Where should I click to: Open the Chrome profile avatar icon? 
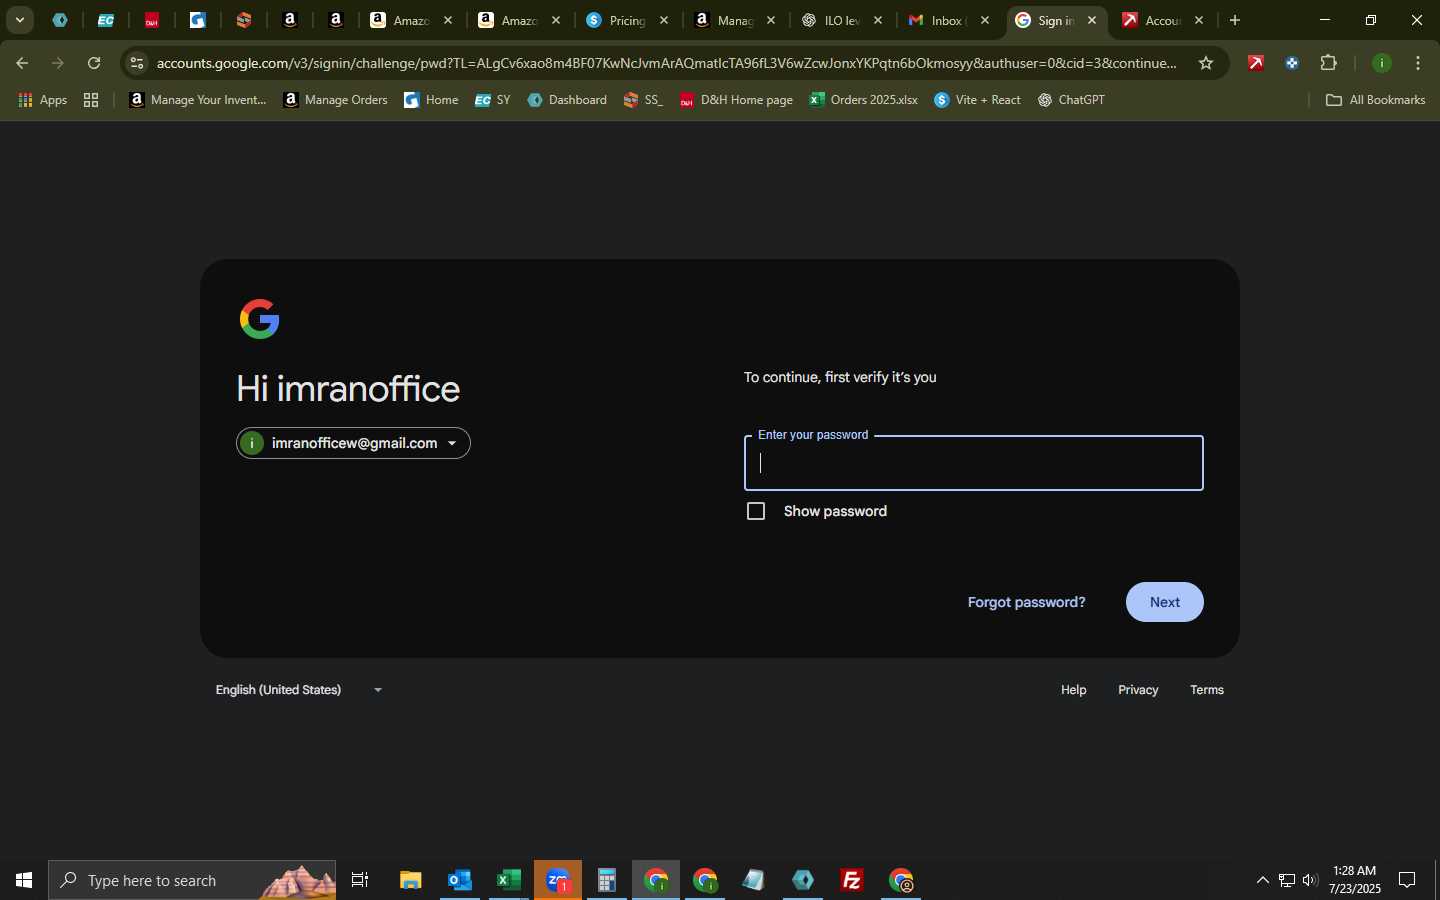(1382, 63)
